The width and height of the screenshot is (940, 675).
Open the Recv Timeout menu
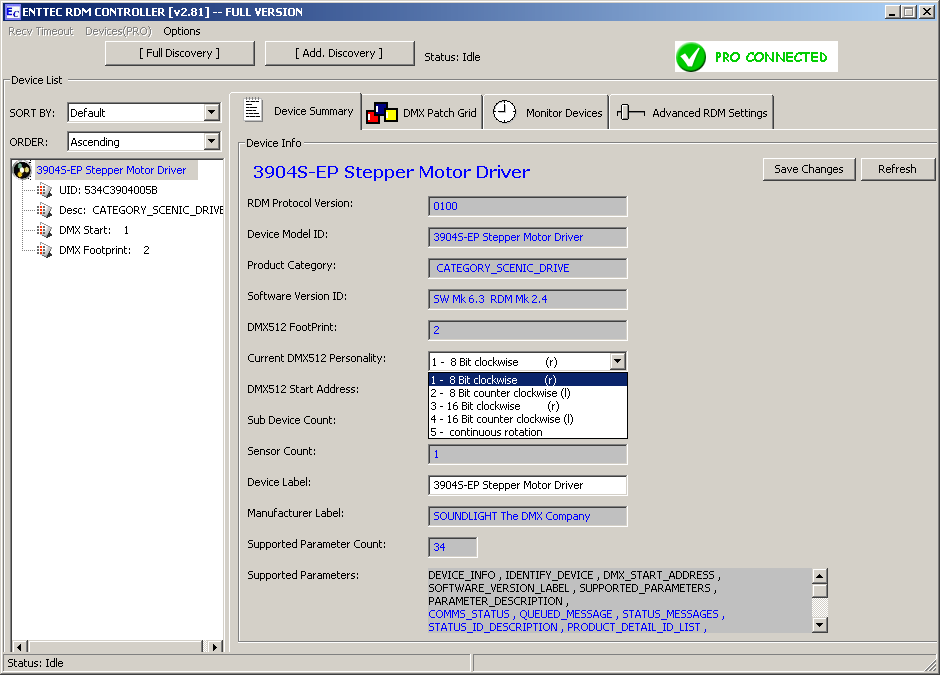tap(41, 31)
